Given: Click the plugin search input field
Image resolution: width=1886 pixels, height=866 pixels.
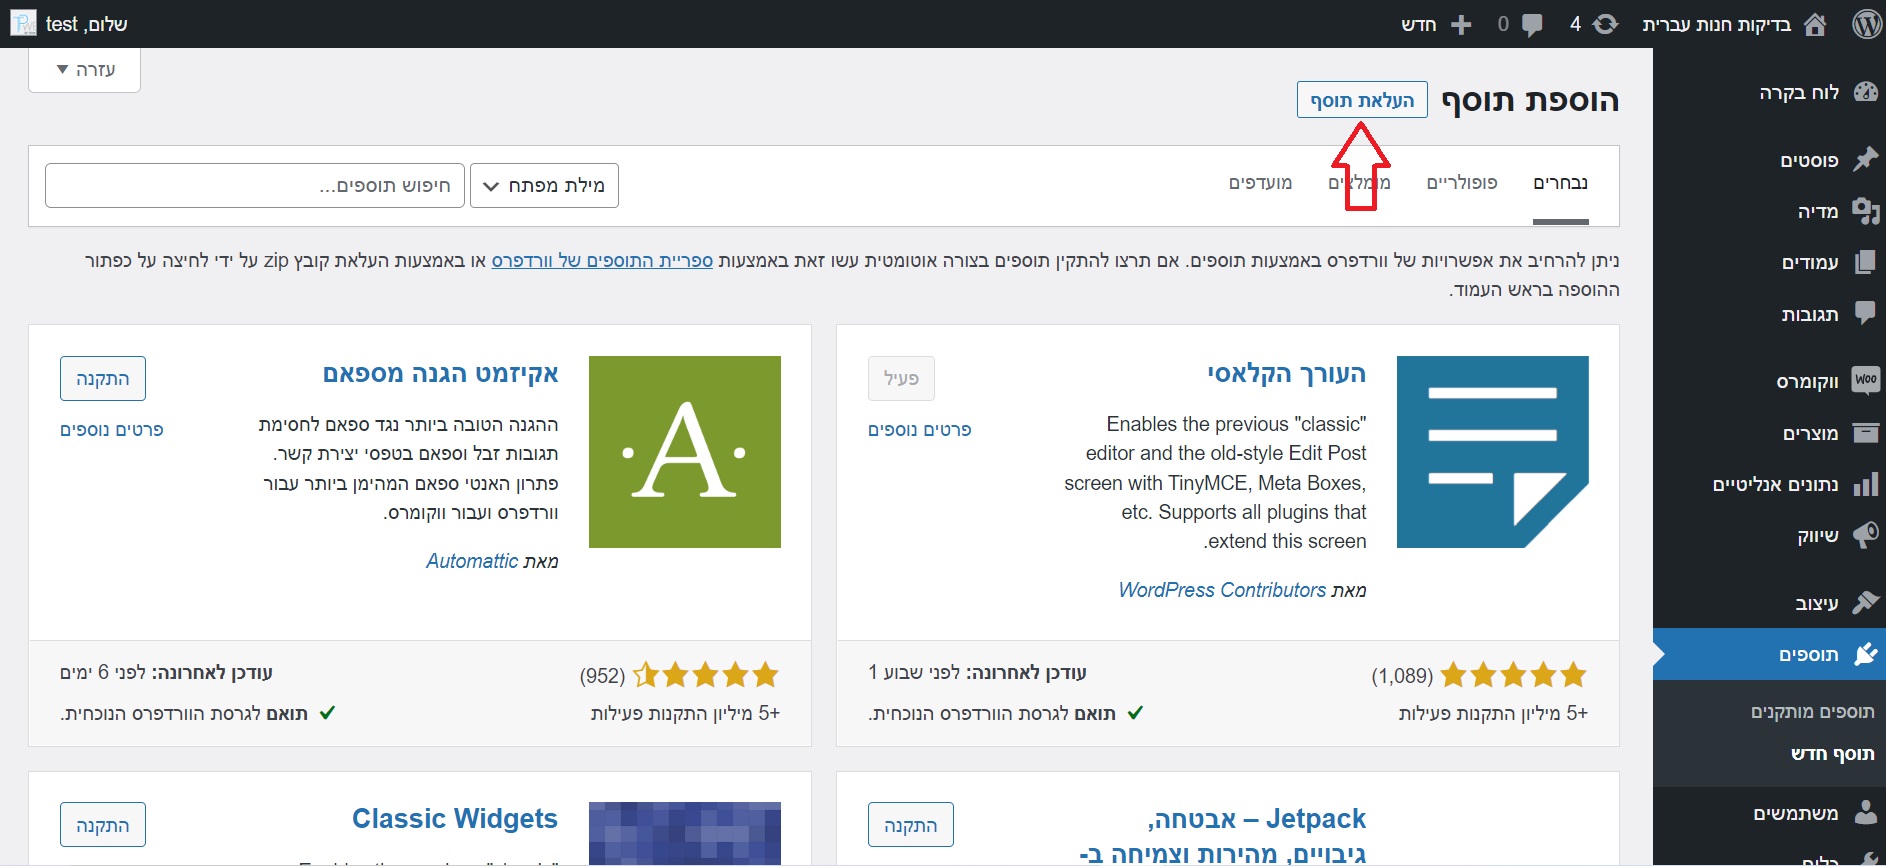Looking at the screenshot, I should (255, 186).
